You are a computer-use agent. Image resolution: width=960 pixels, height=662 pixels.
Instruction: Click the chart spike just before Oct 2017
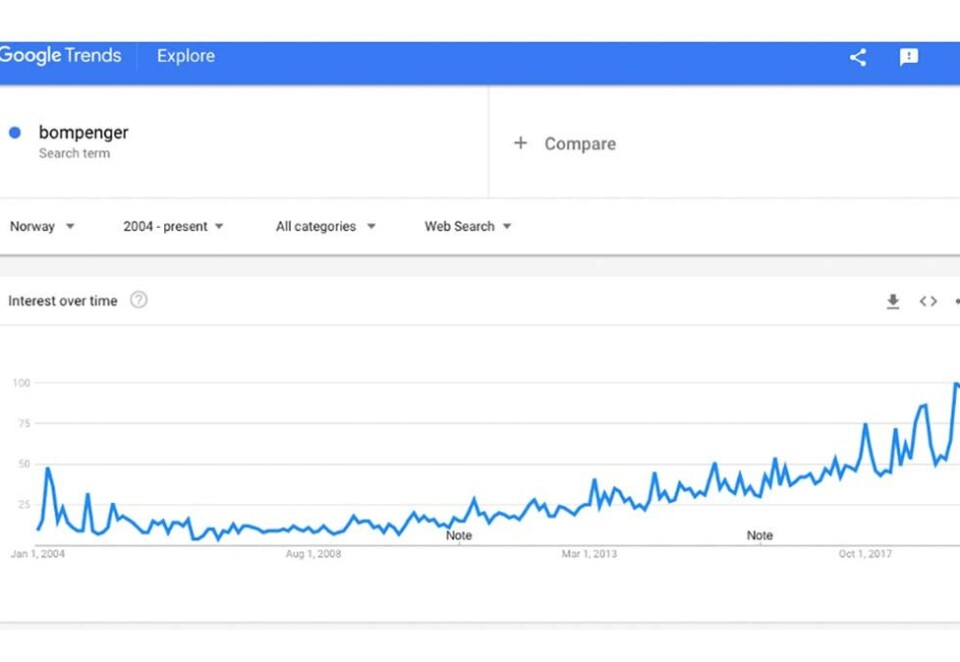point(865,425)
